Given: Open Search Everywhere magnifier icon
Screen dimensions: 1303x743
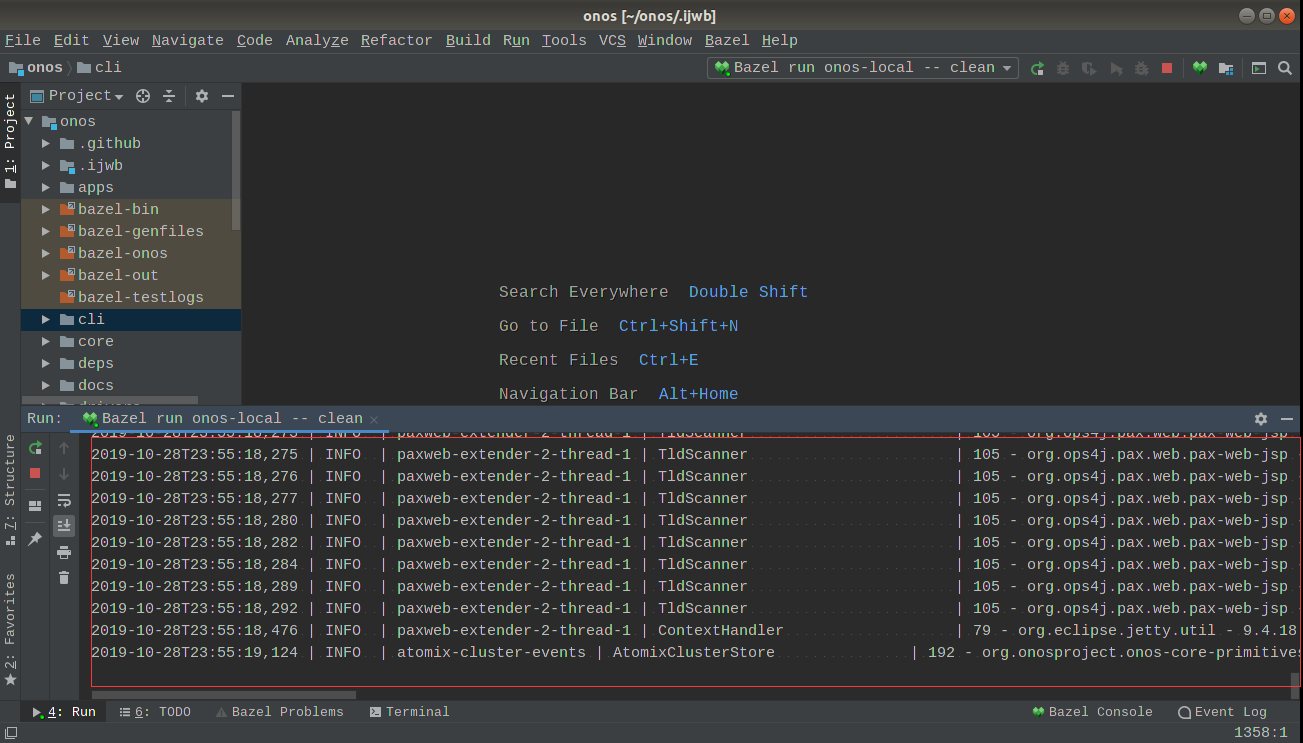Looking at the screenshot, I should pos(1285,68).
